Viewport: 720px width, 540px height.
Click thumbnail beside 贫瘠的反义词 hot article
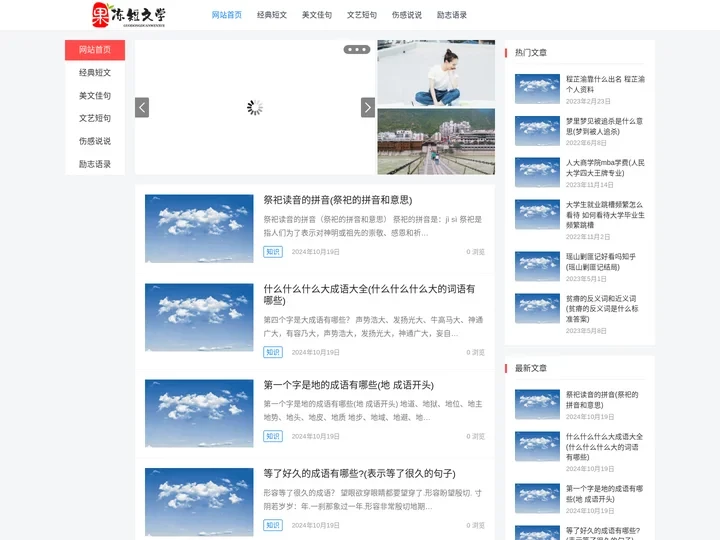pyautogui.click(x=537, y=309)
